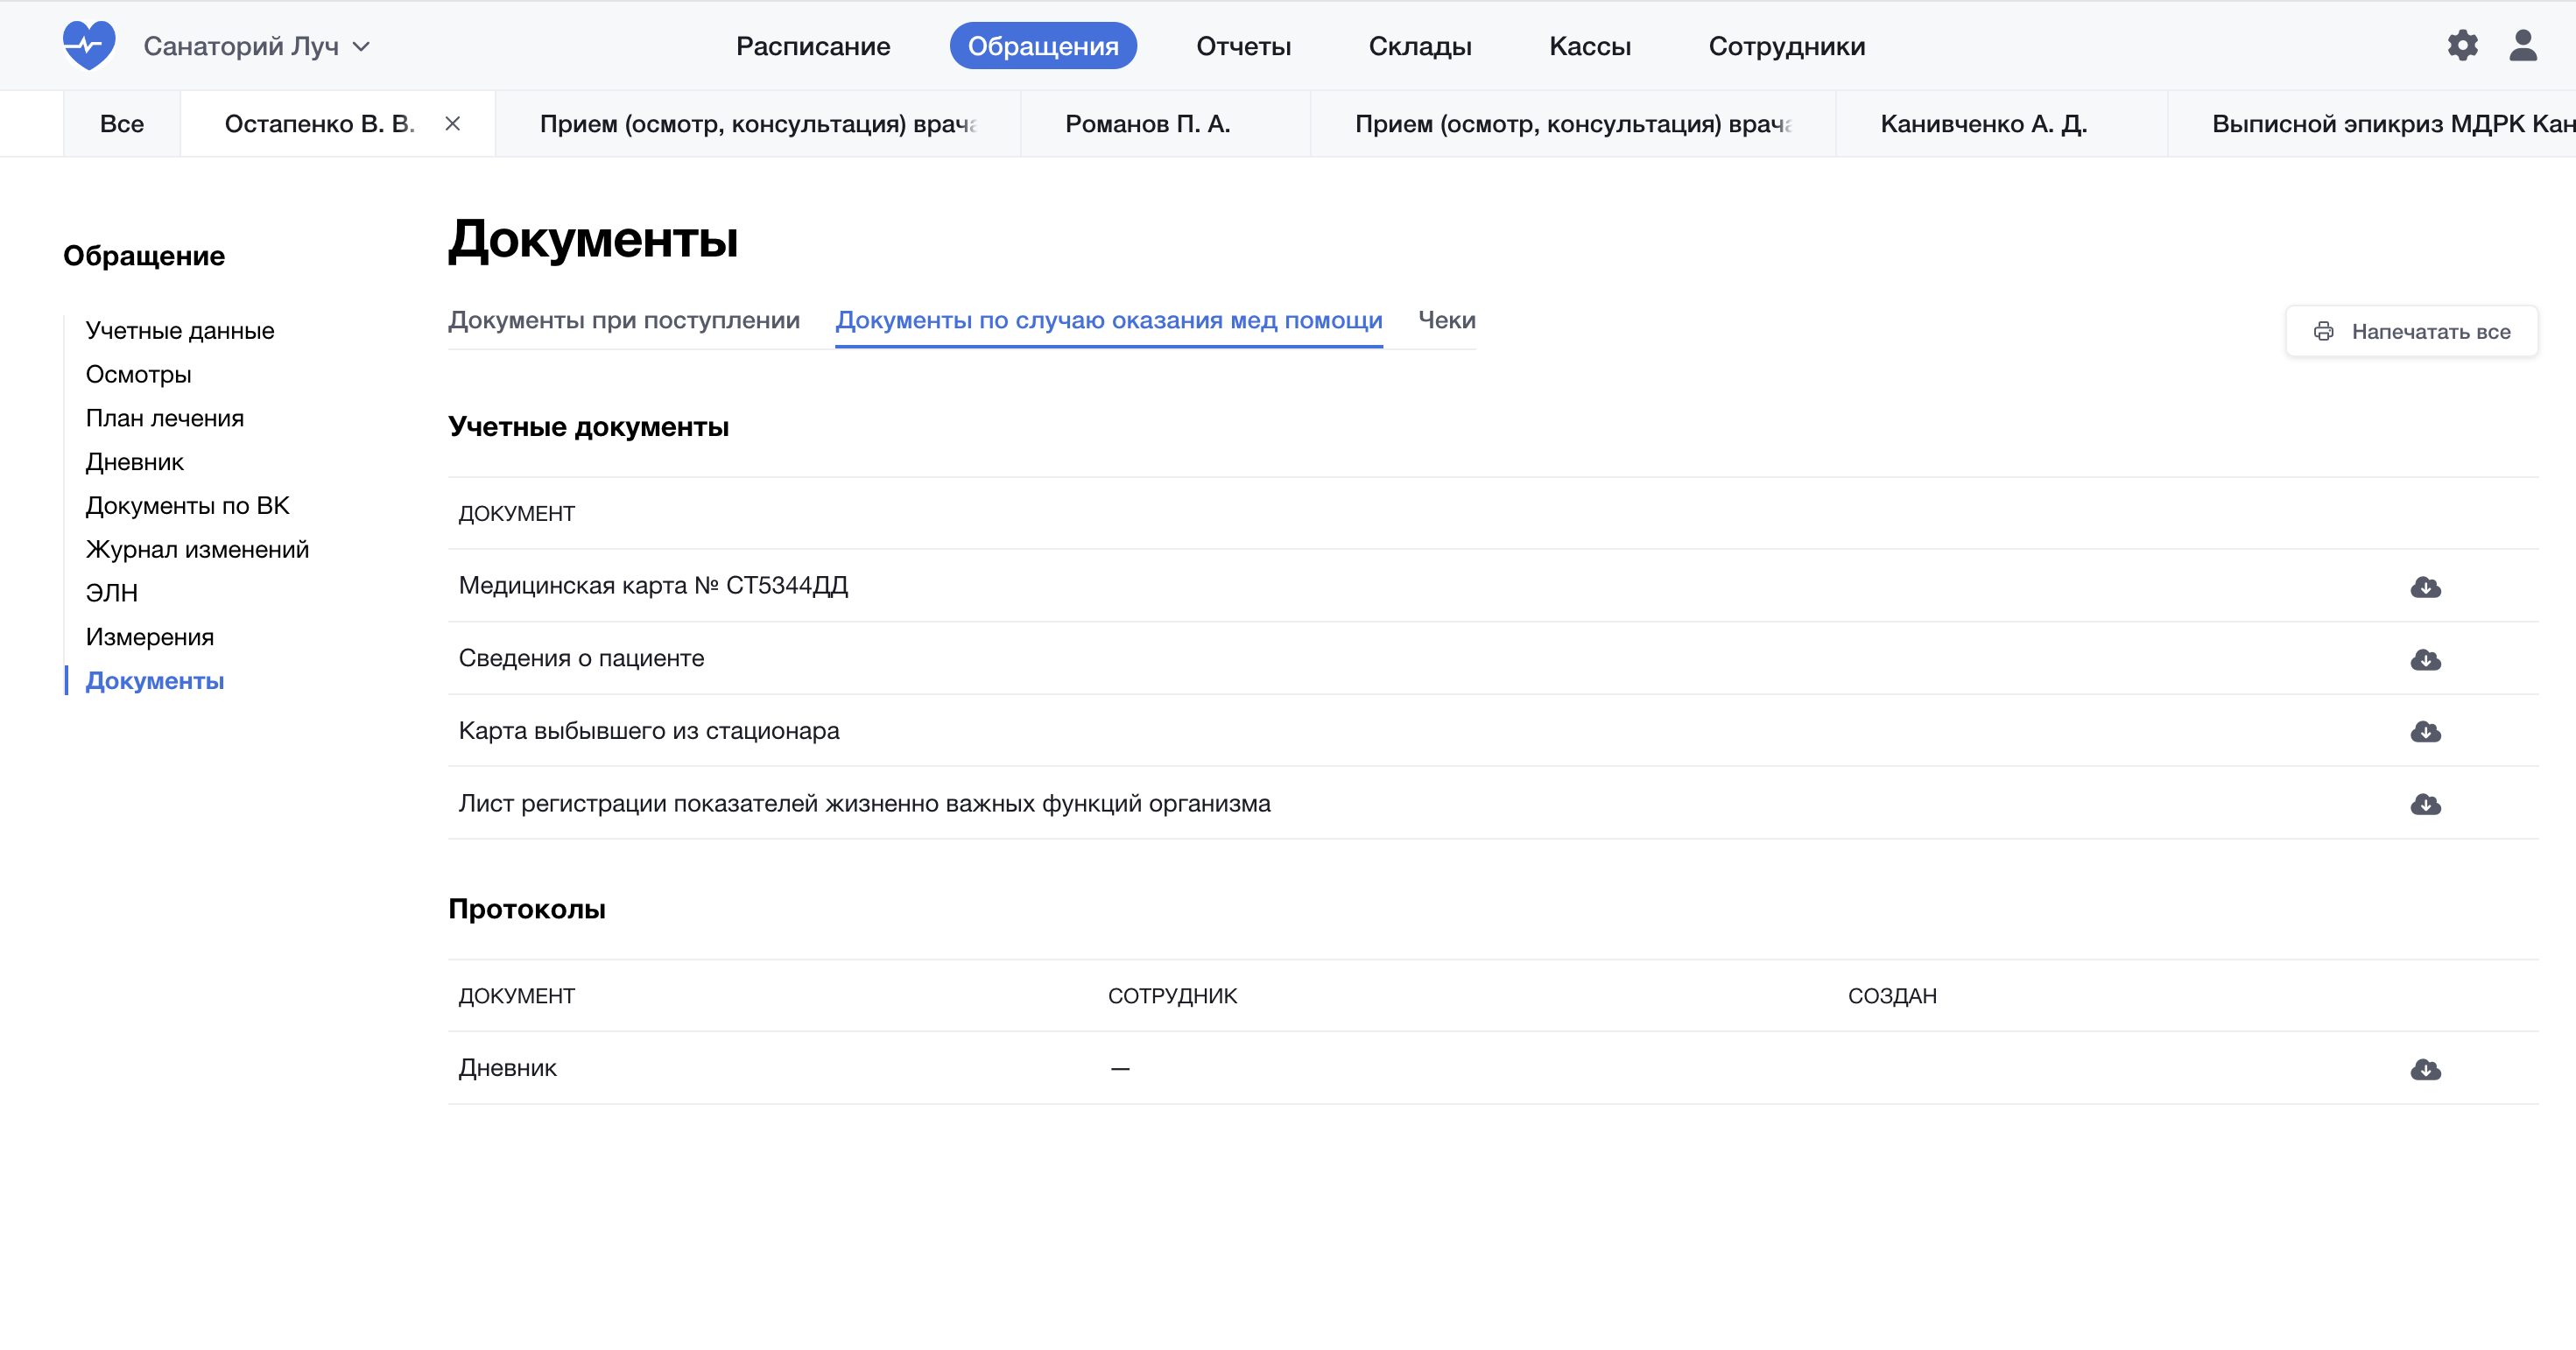Open settings via the gear icon
This screenshot has width=2576, height=1350.
click(x=2462, y=46)
